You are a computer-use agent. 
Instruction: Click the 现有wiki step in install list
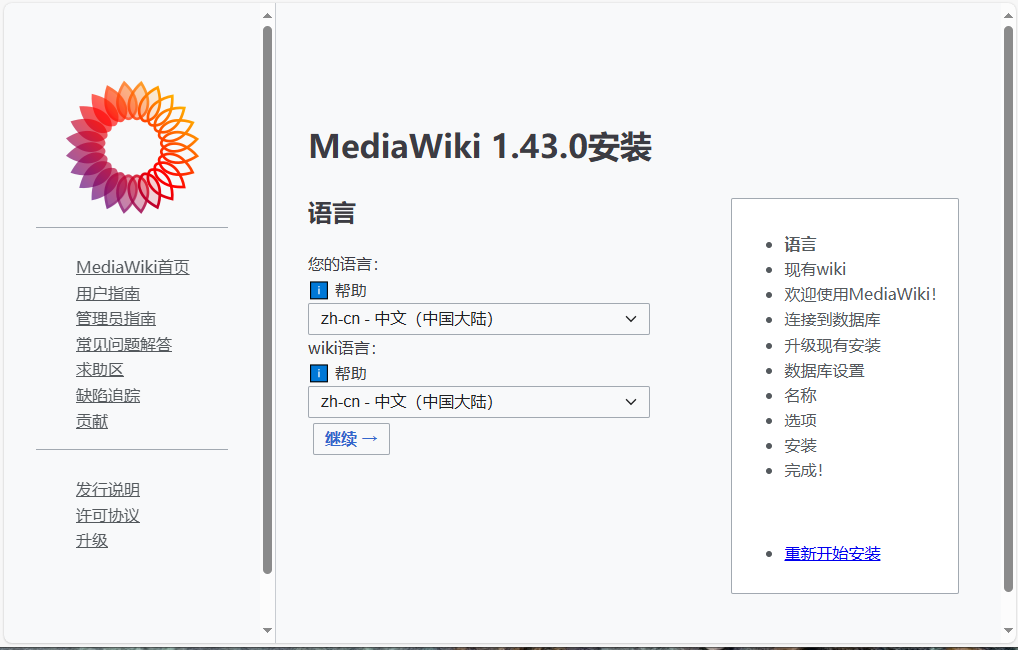(815, 269)
